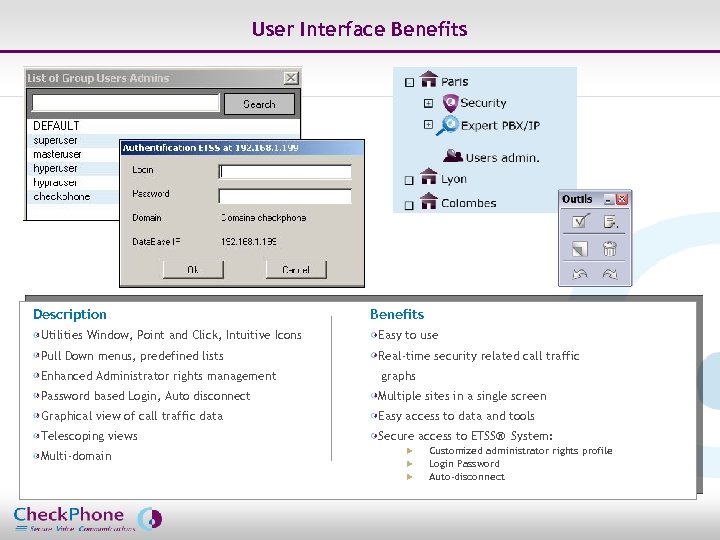Click the Authentification ETSS dialog title bar

242,148
